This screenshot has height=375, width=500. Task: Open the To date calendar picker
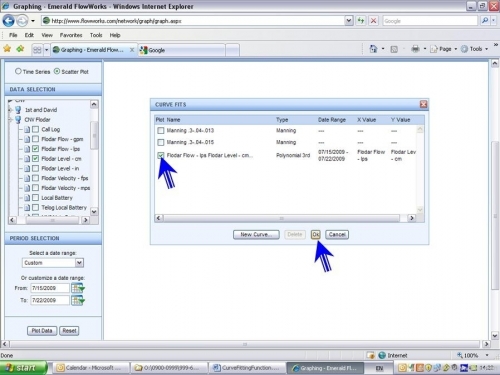click(x=78, y=300)
